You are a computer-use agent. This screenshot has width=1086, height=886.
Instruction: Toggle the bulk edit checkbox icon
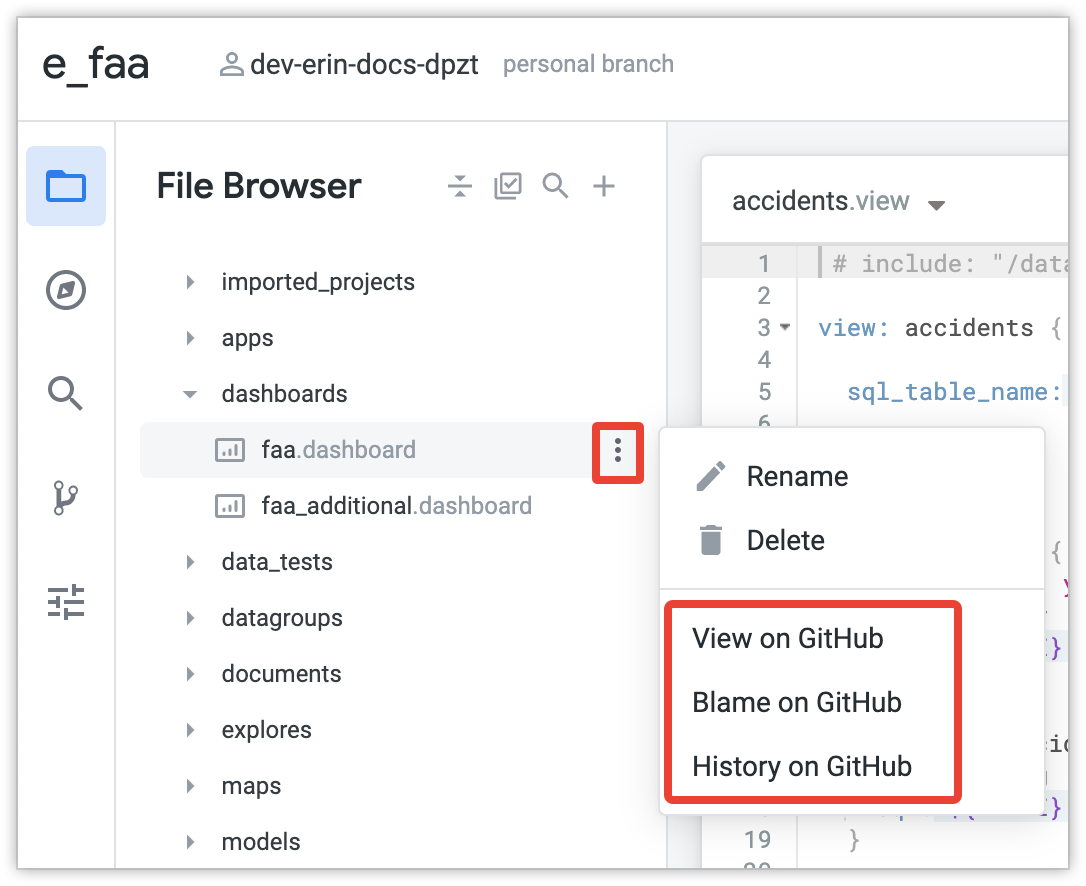click(x=508, y=186)
